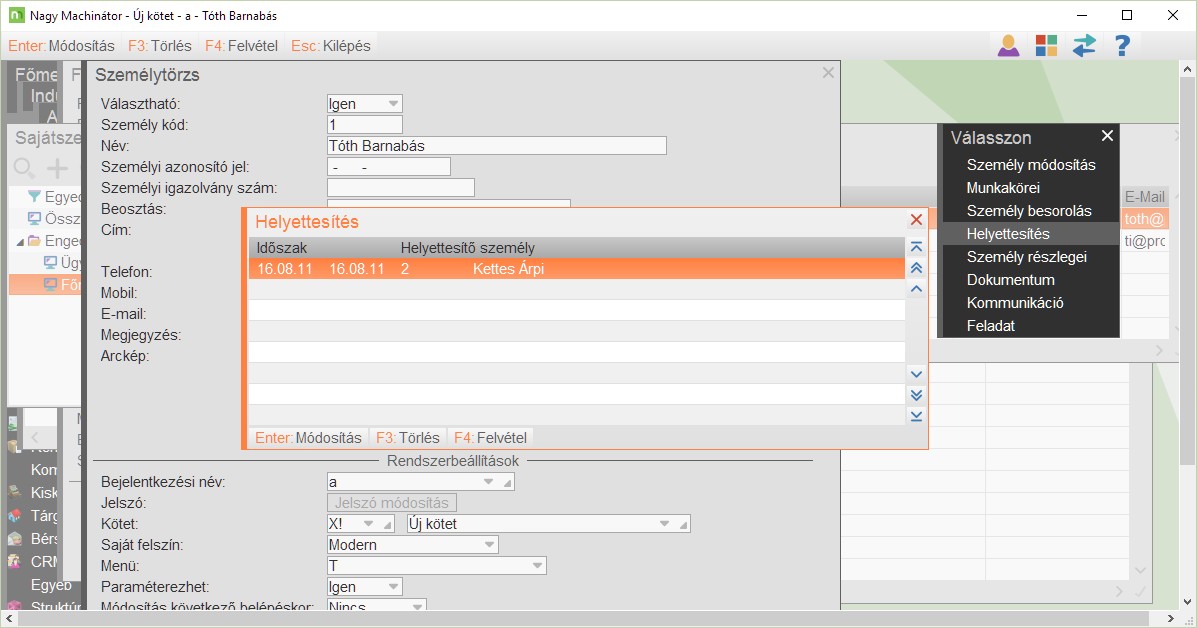The image size is (1197, 628).
Task: Click F4: Felvétel in Helyettesítés dialog
Action: coord(490,438)
